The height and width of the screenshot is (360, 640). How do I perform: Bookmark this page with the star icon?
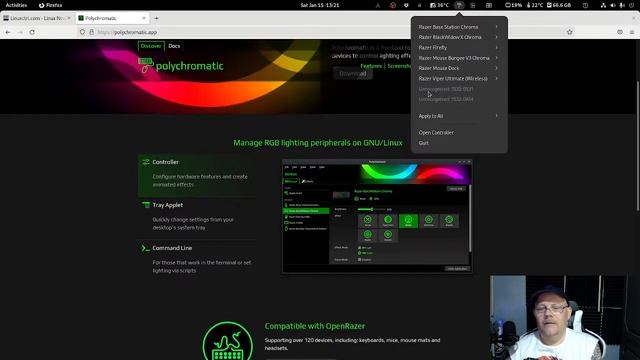(569, 32)
